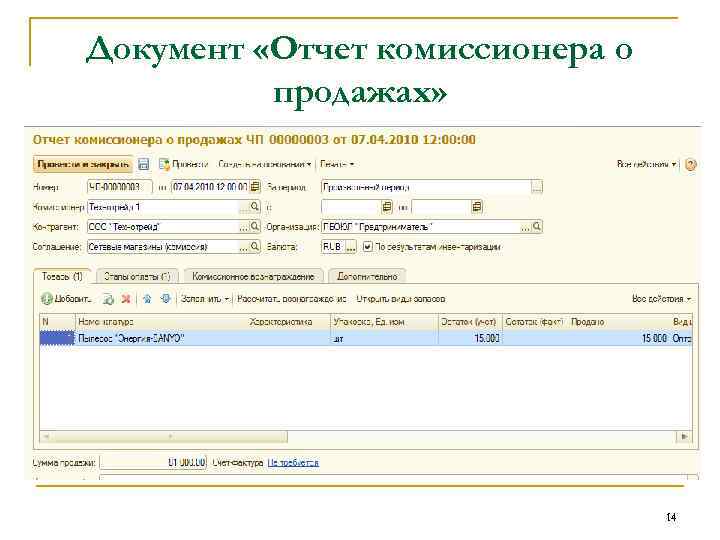Click the green Добавить add row icon
The height and width of the screenshot is (540, 720).
[x=46, y=299]
